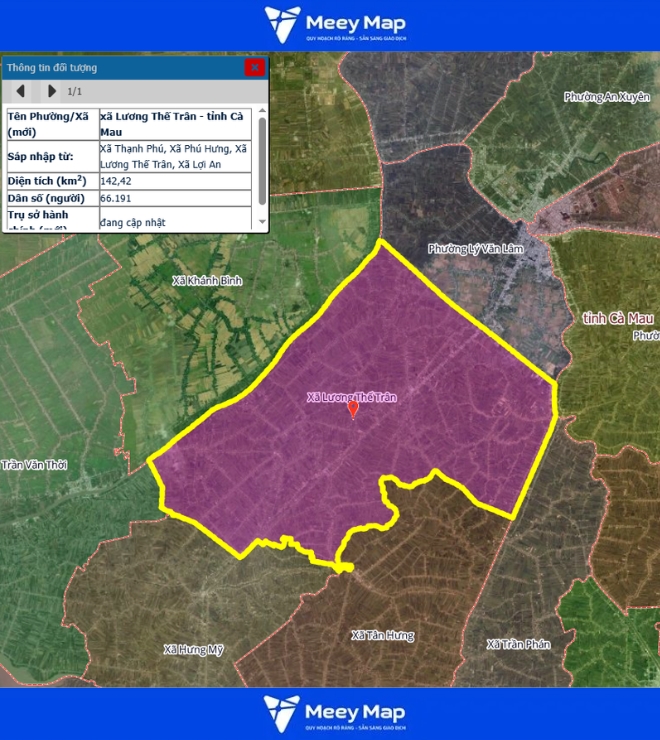
Task: Click the previous record arrow in info panel
Action: (x=20, y=91)
